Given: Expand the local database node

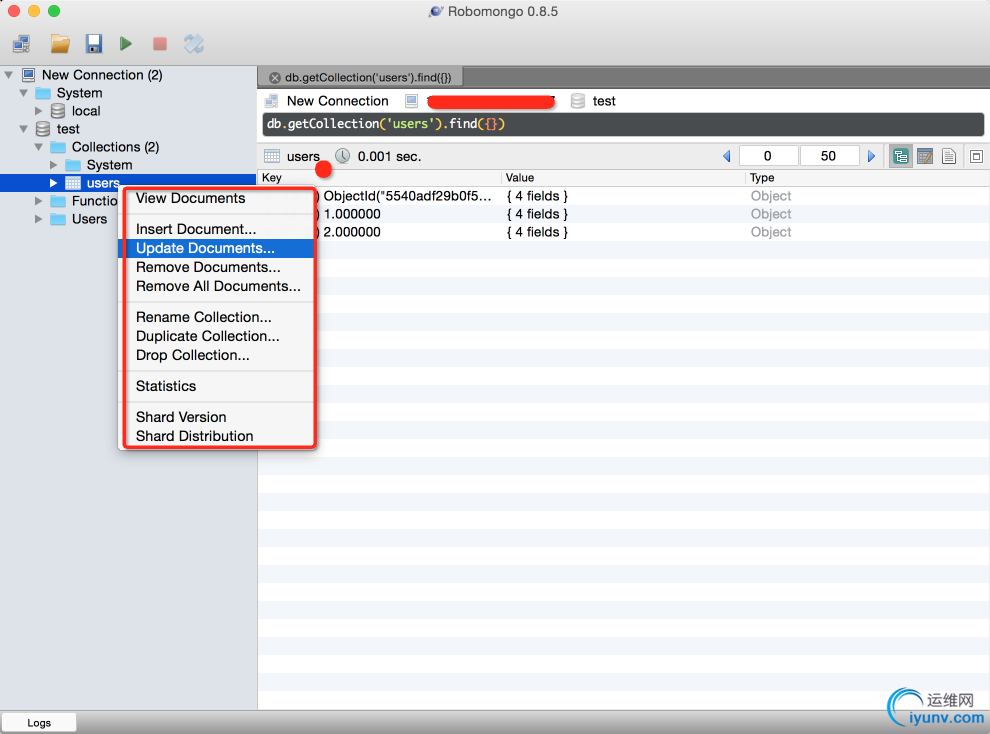Looking at the screenshot, I should pos(39,111).
